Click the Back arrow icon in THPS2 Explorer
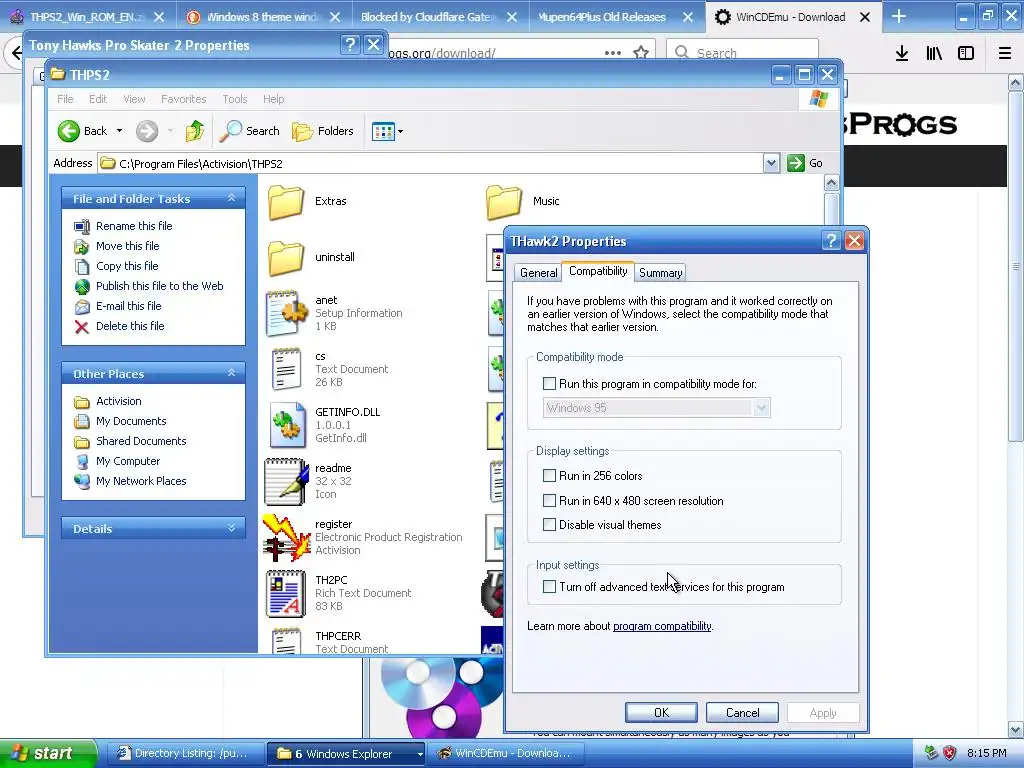The width and height of the screenshot is (1024, 768). (x=69, y=131)
